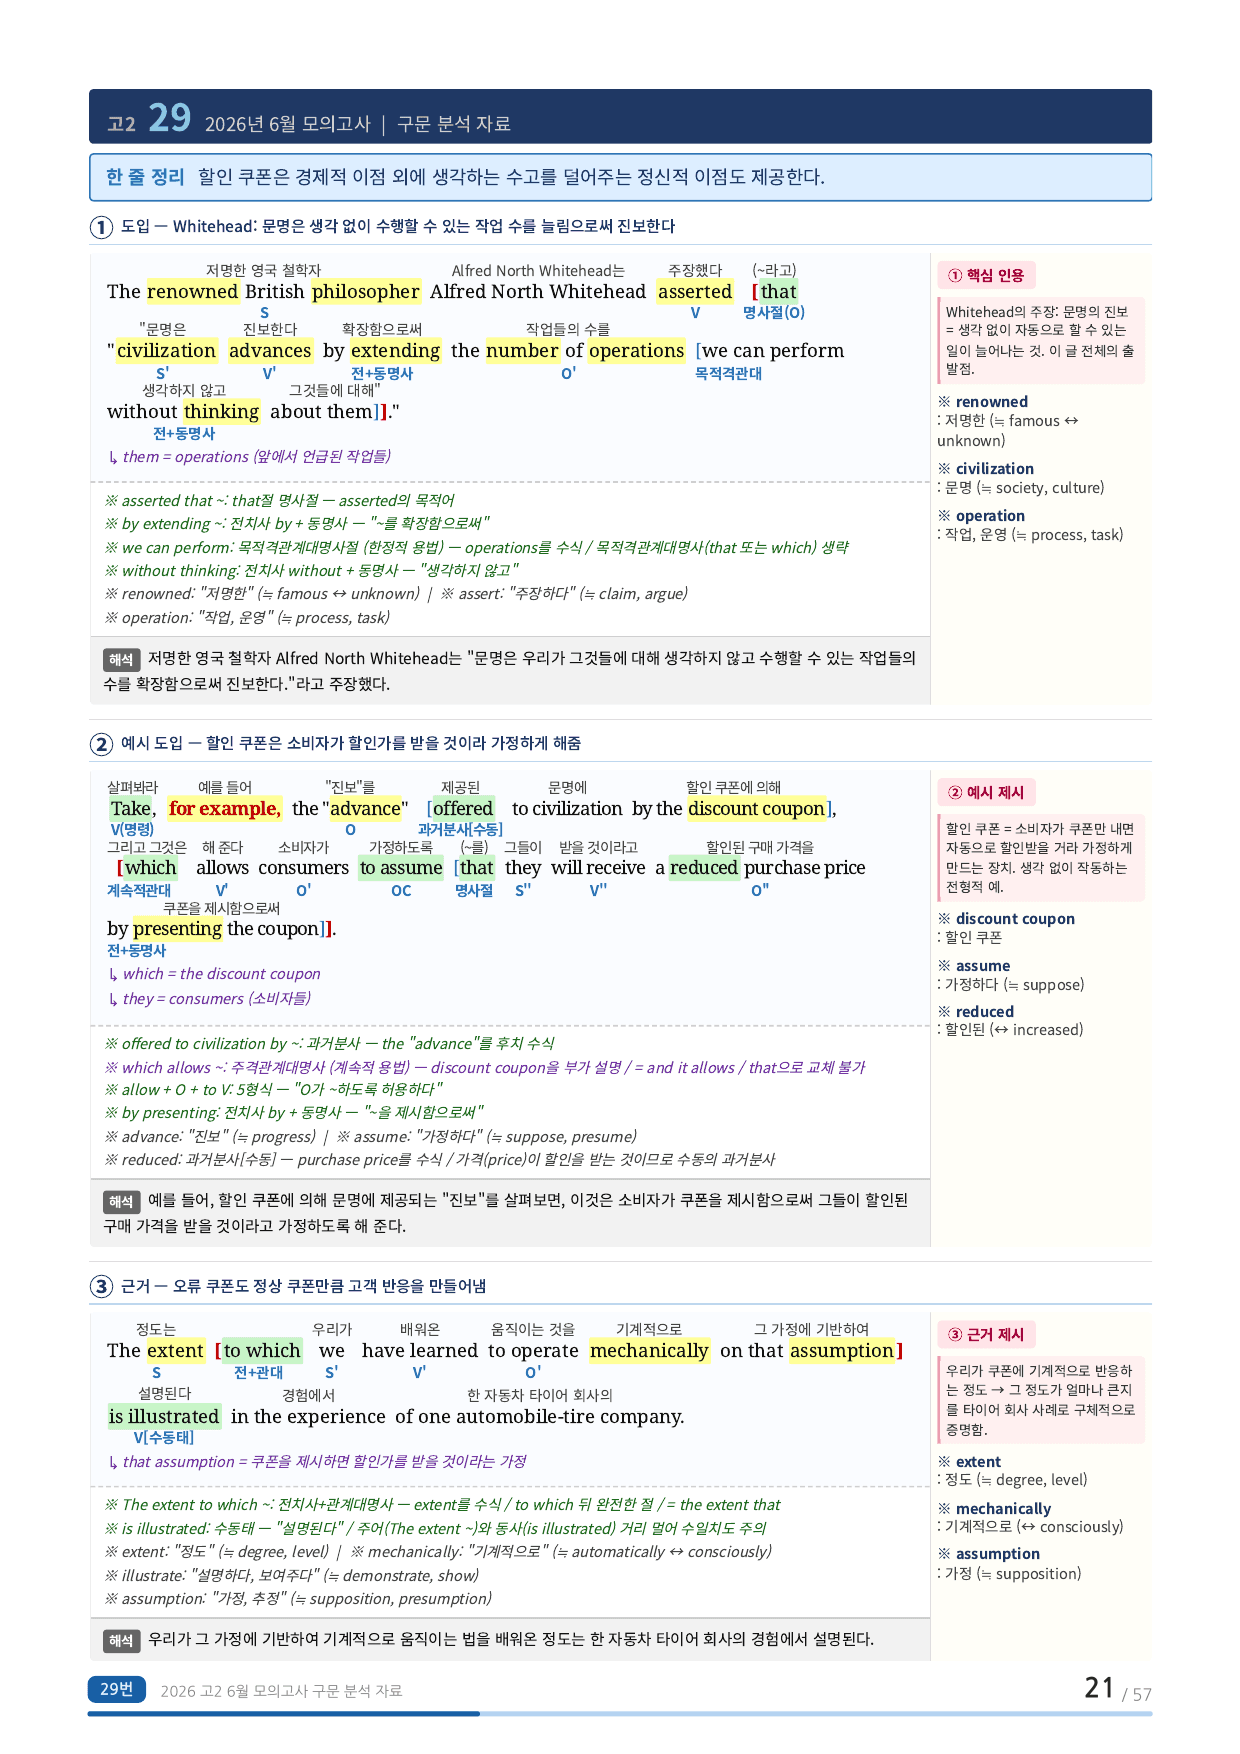Click the sidebar entry "※ mechanically"
This screenshot has height=1754, width=1240.
point(994,1508)
